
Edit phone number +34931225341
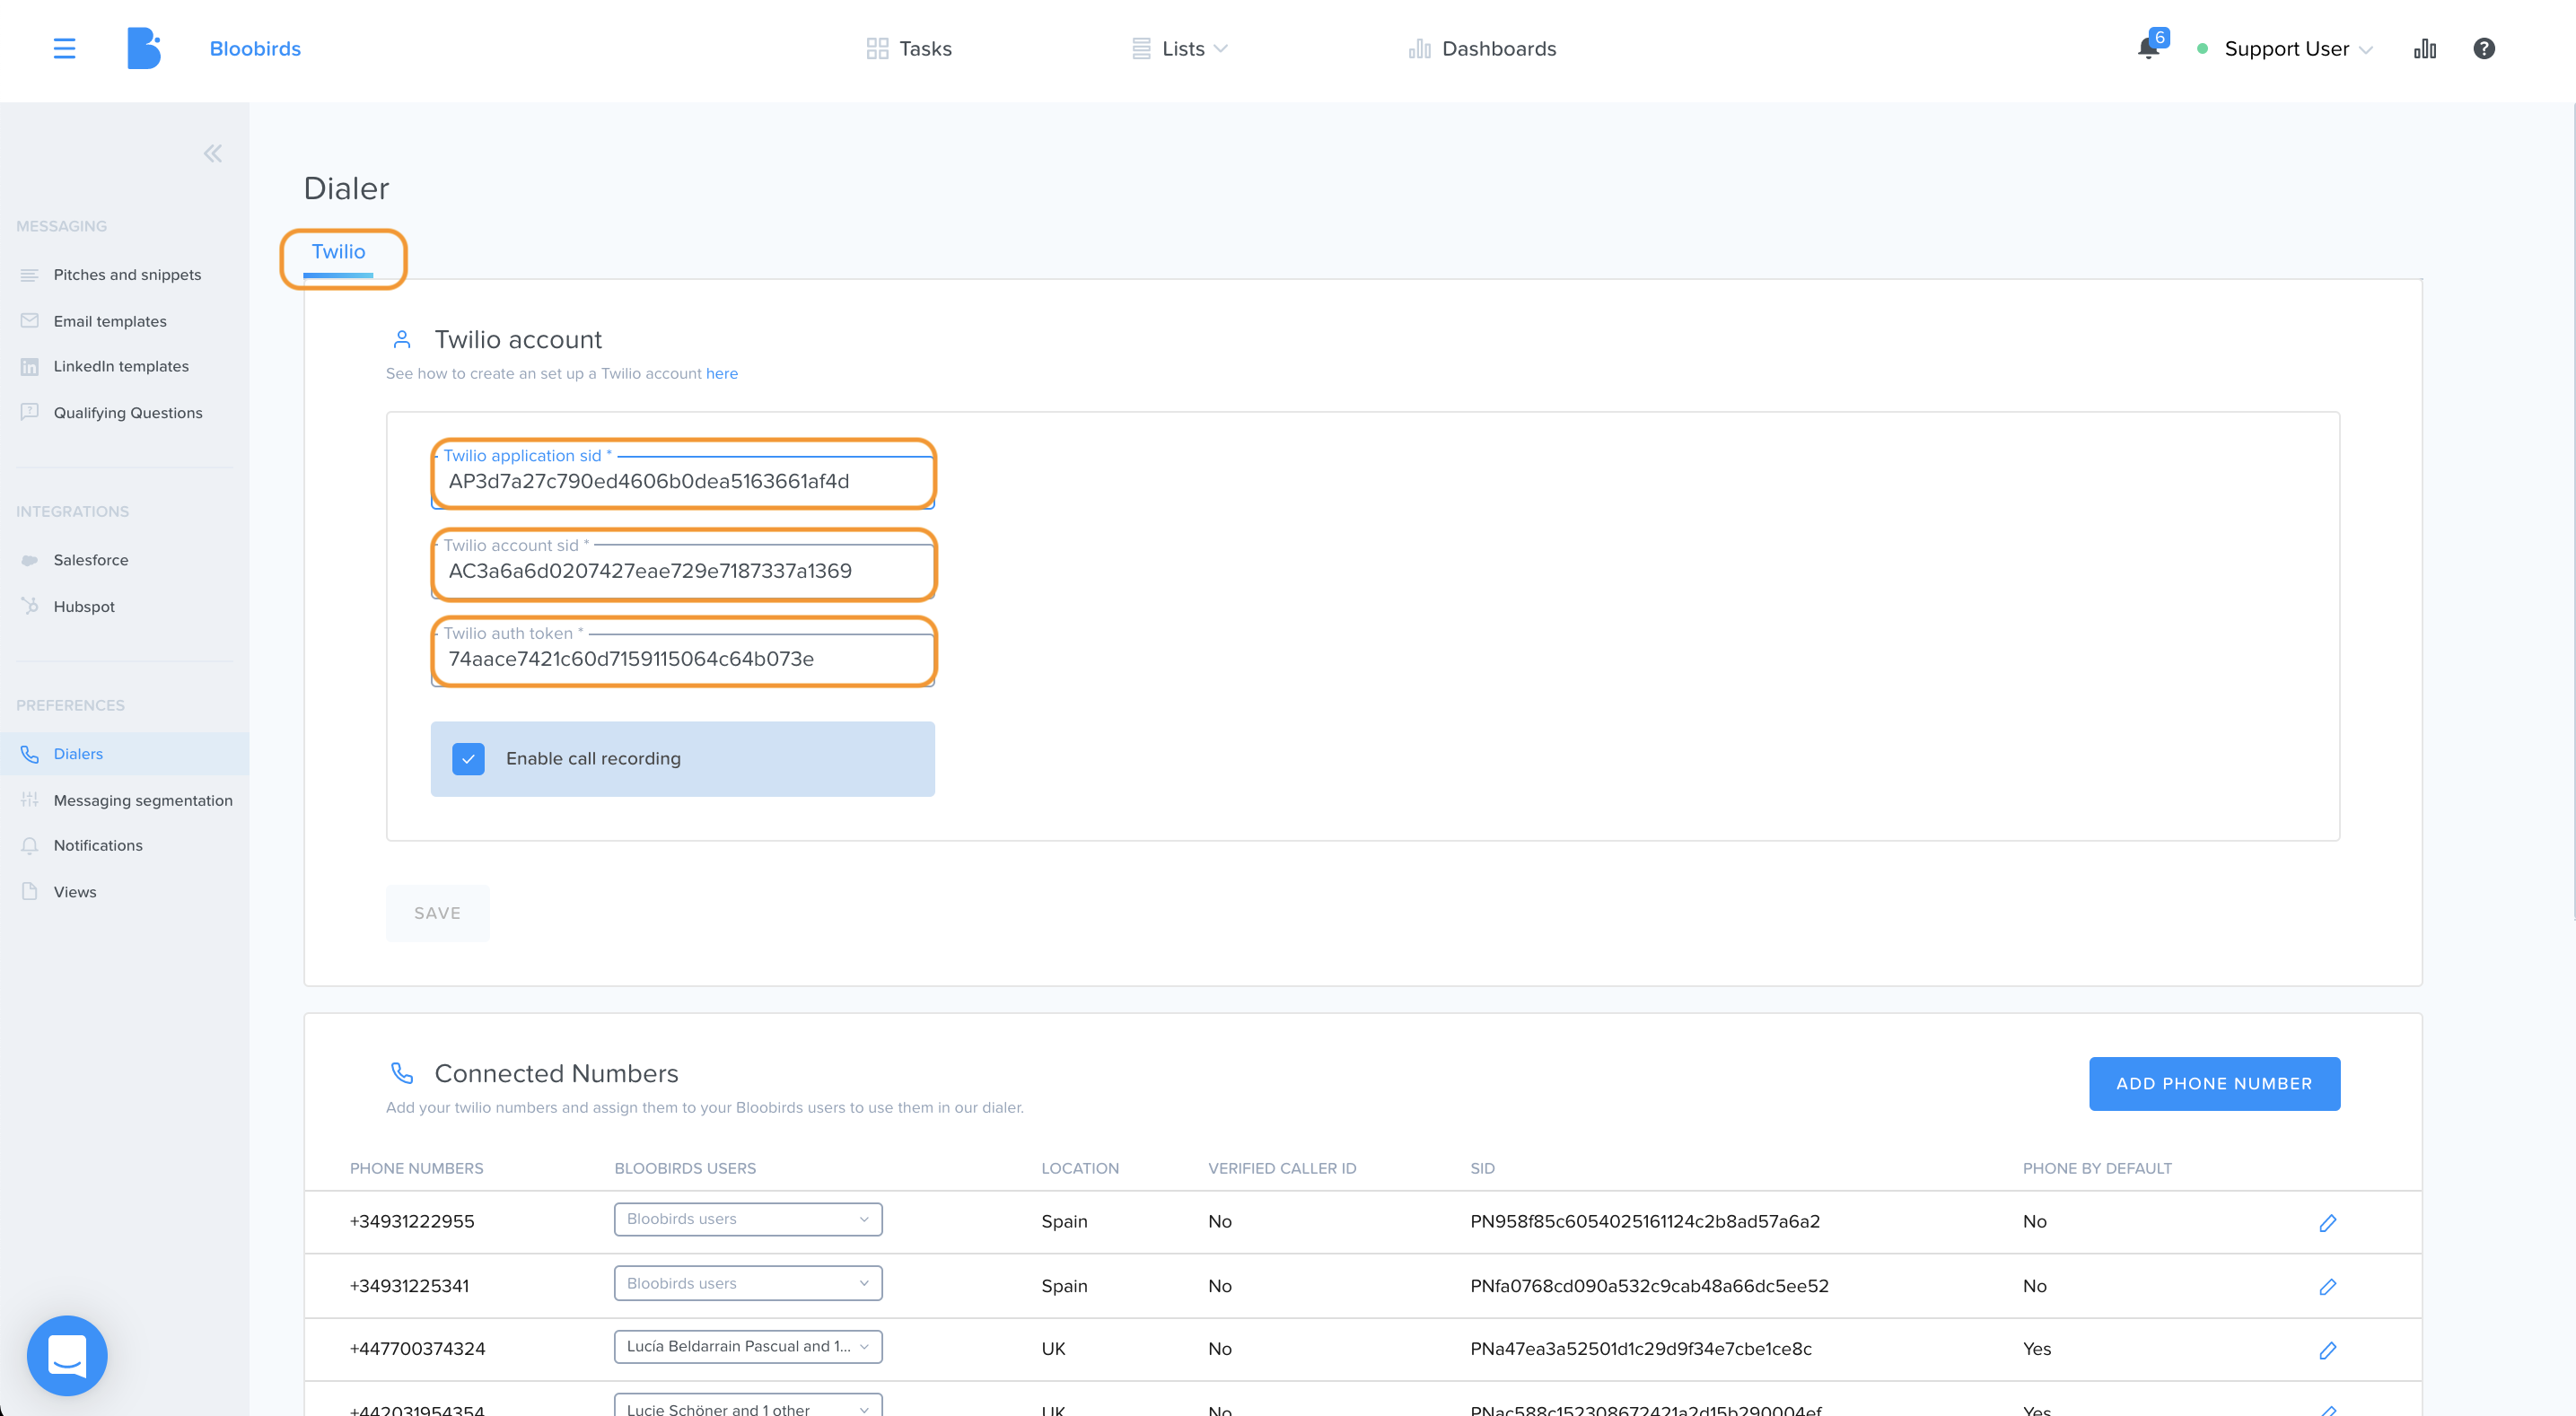coord(2327,1286)
